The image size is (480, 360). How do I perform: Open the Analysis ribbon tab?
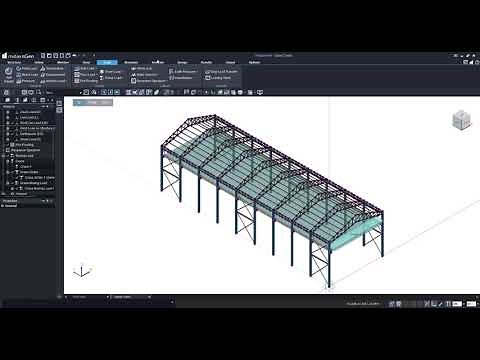click(158, 62)
